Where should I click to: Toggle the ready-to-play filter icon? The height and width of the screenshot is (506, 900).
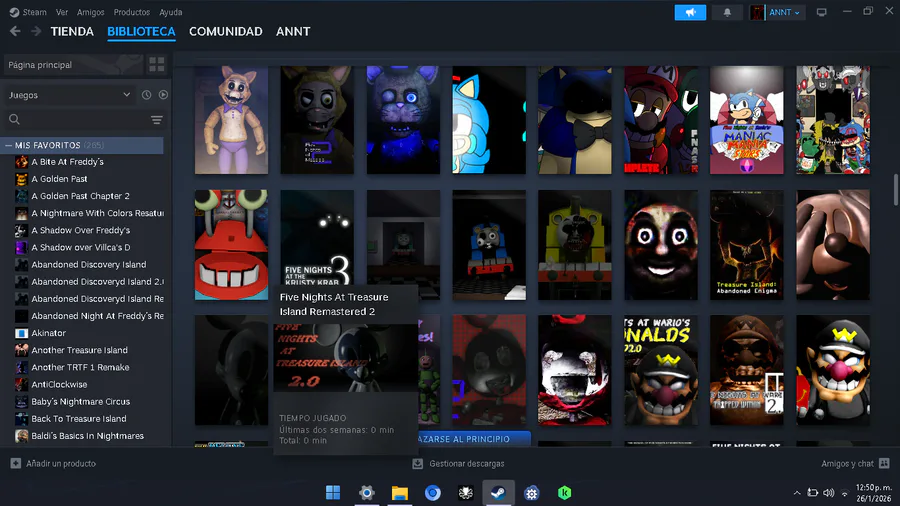(164, 95)
